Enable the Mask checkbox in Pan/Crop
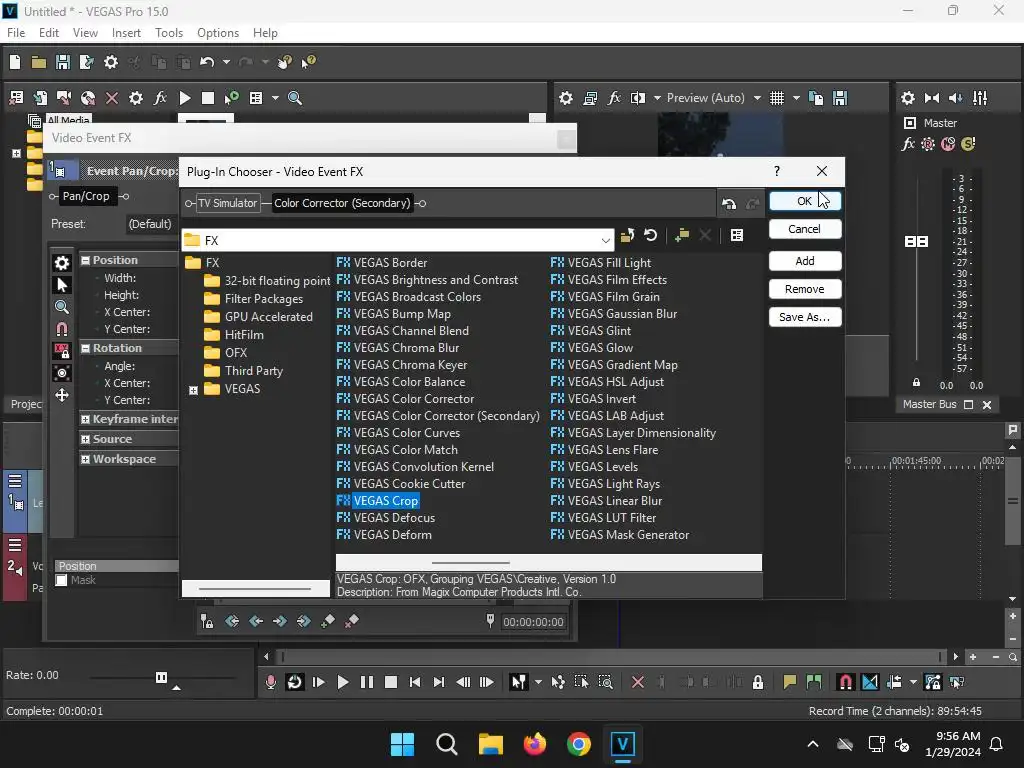This screenshot has width=1024, height=768. [61, 580]
